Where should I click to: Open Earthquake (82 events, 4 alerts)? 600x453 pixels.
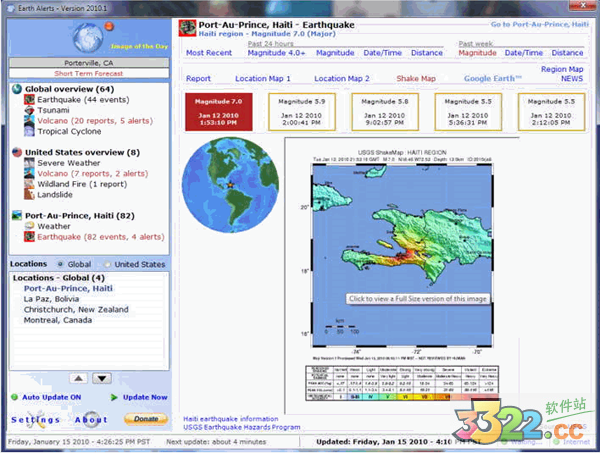click(101, 237)
